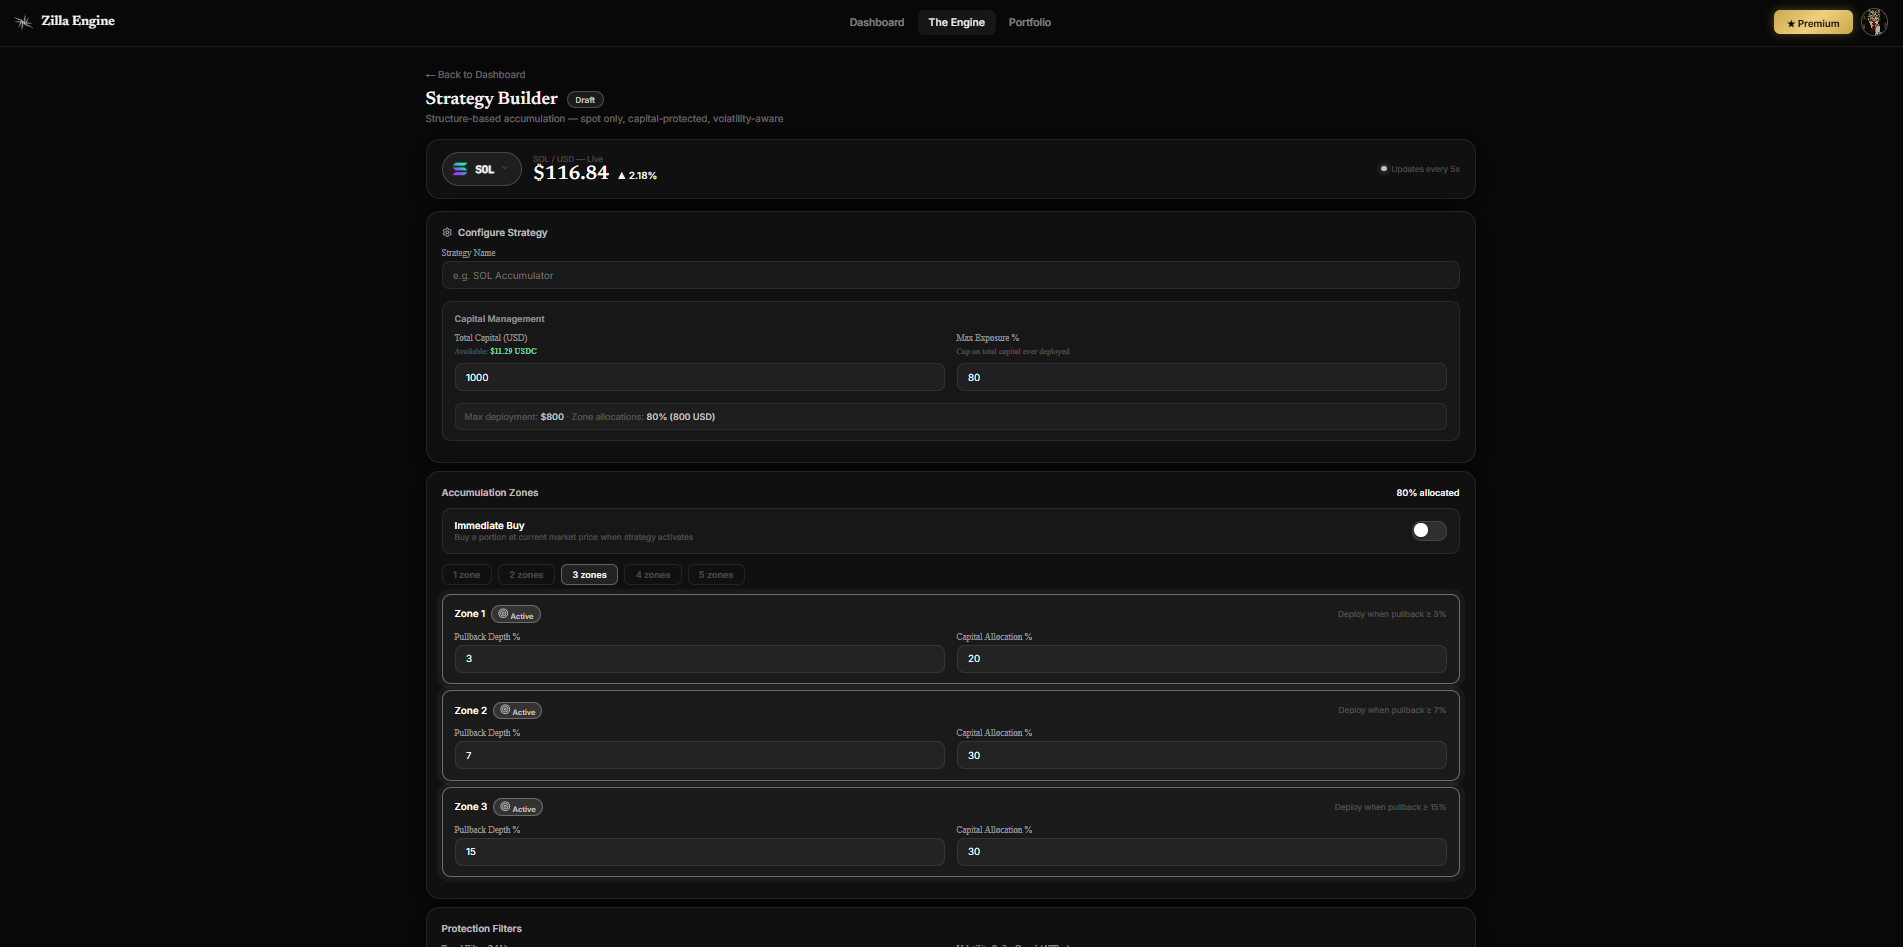Click the Zone 3 Active badge
This screenshot has width=1903, height=947.
pos(518,807)
